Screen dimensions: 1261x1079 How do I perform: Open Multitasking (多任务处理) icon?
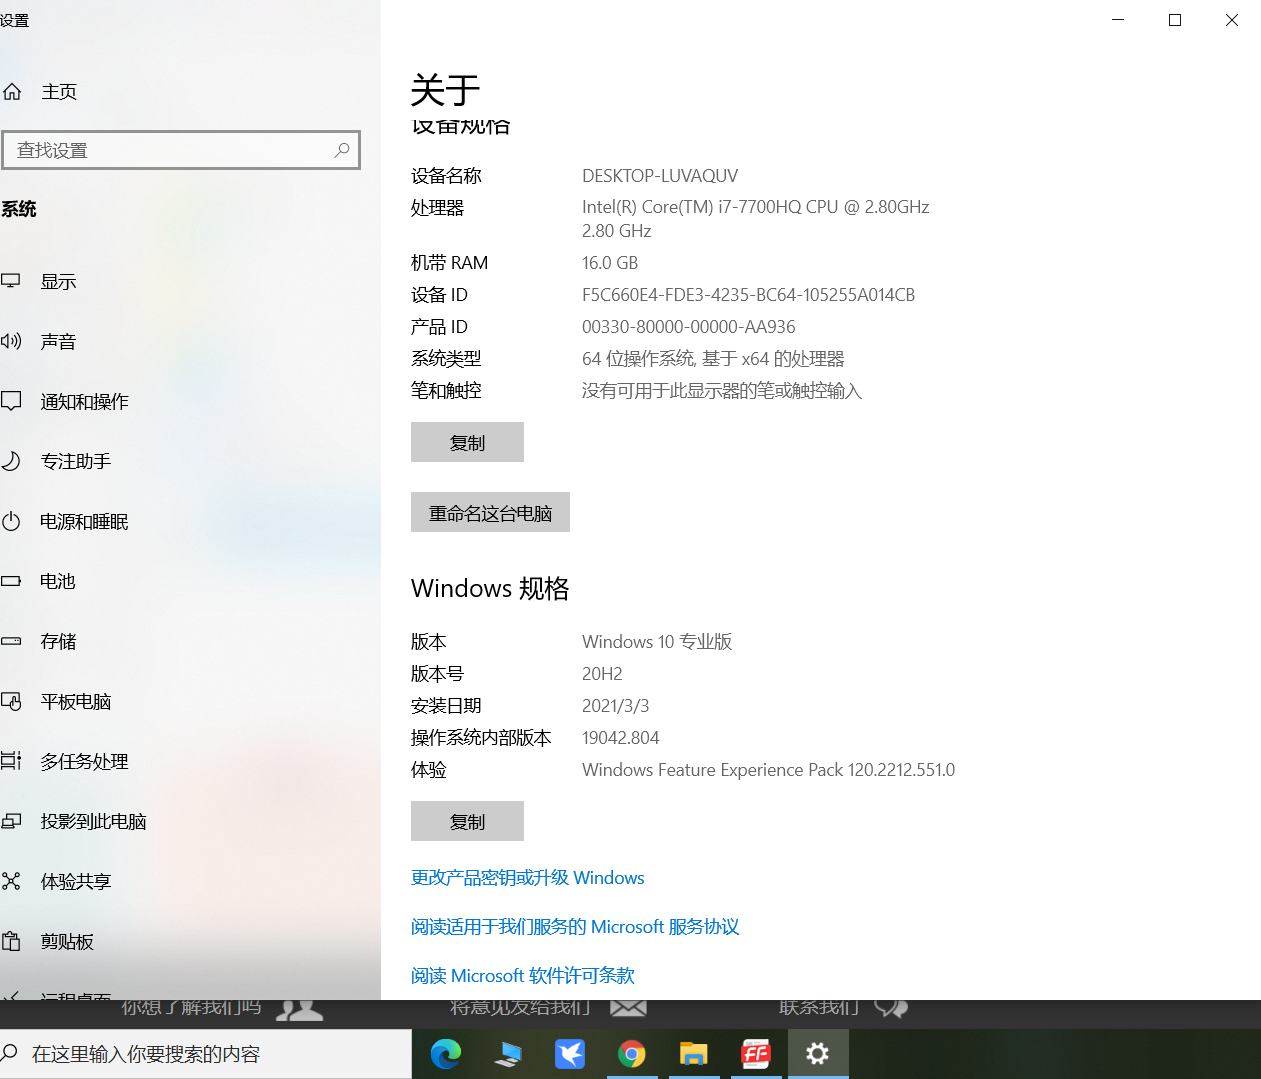click(x=11, y=761)
